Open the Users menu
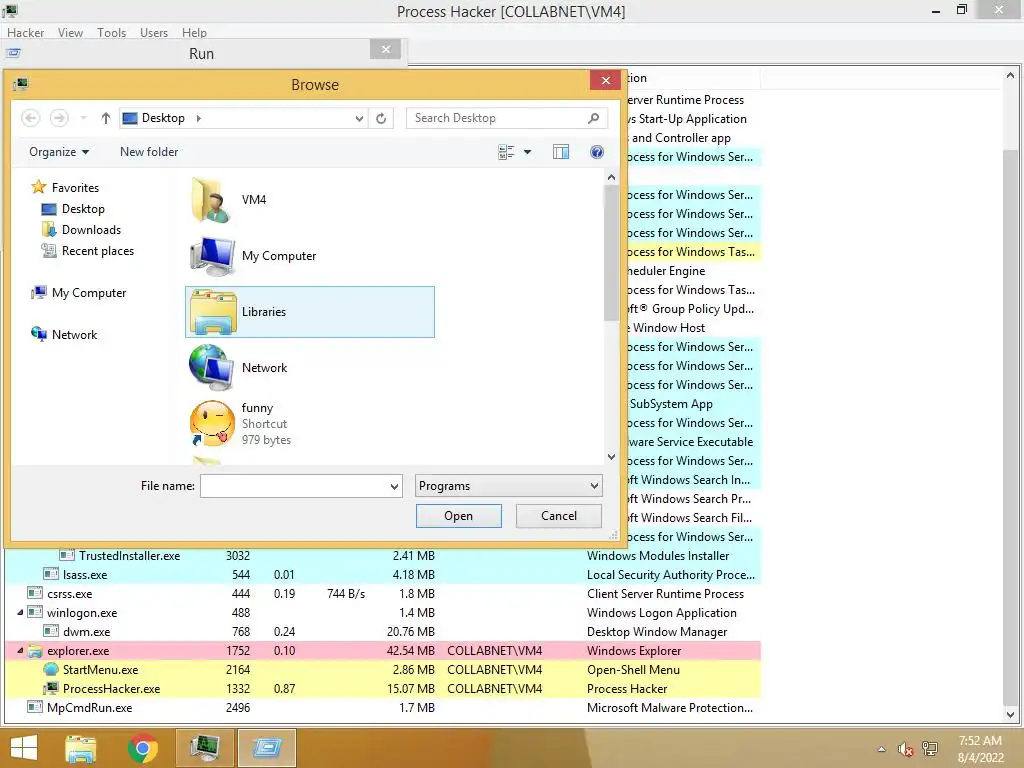The image size is (1024, 768). 153,33
